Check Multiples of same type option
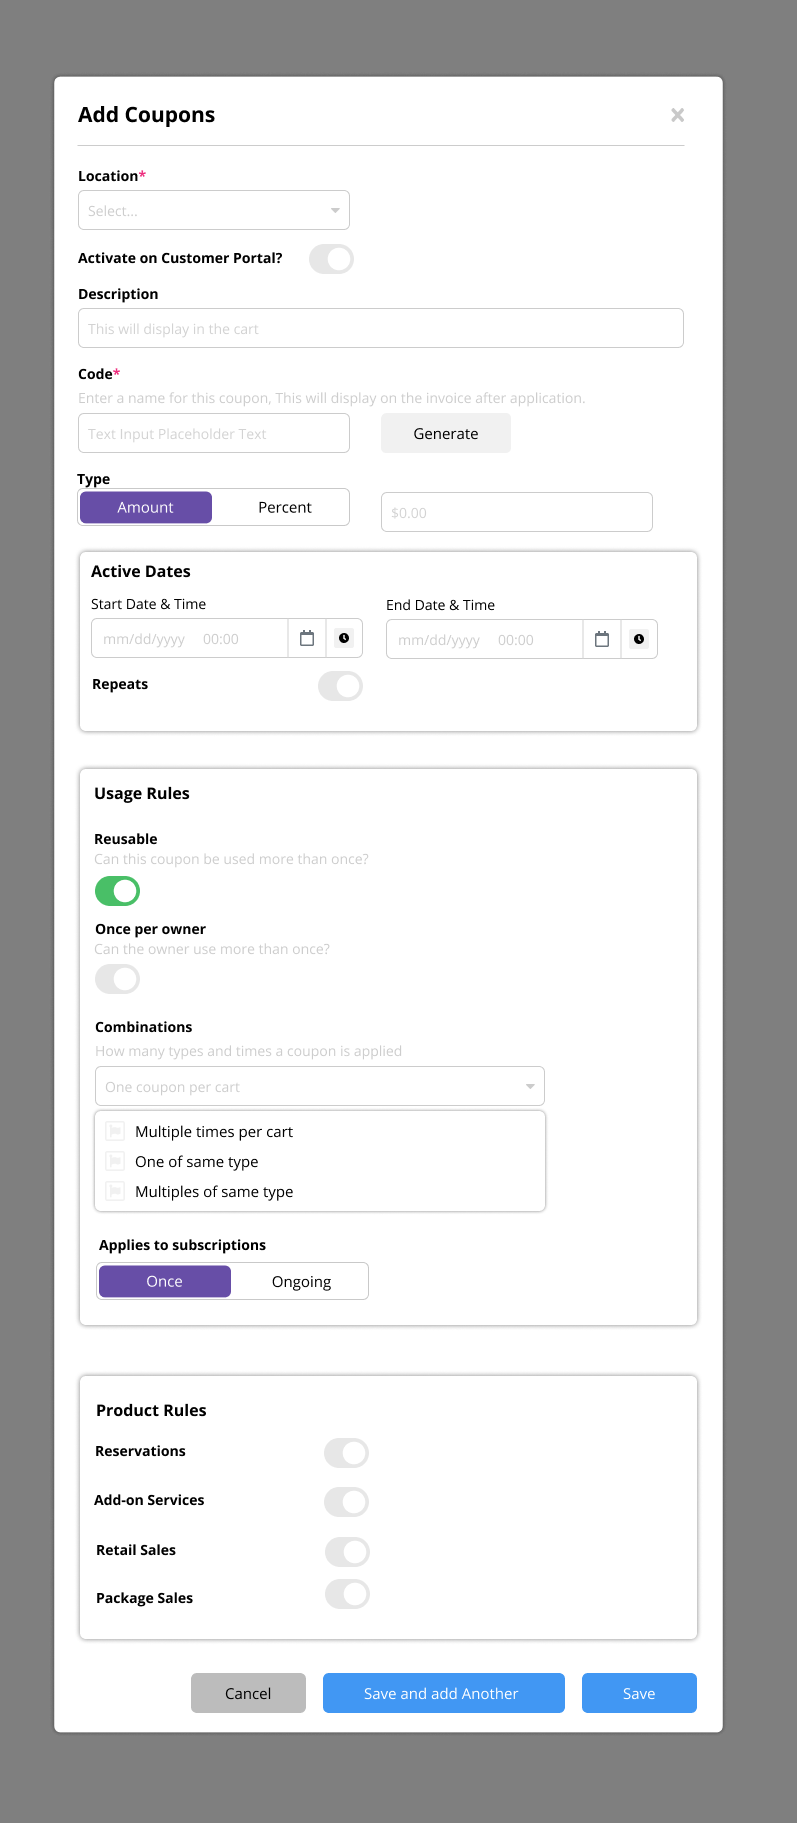The height and width of the screenshot is (1823, 797). 115,1192
